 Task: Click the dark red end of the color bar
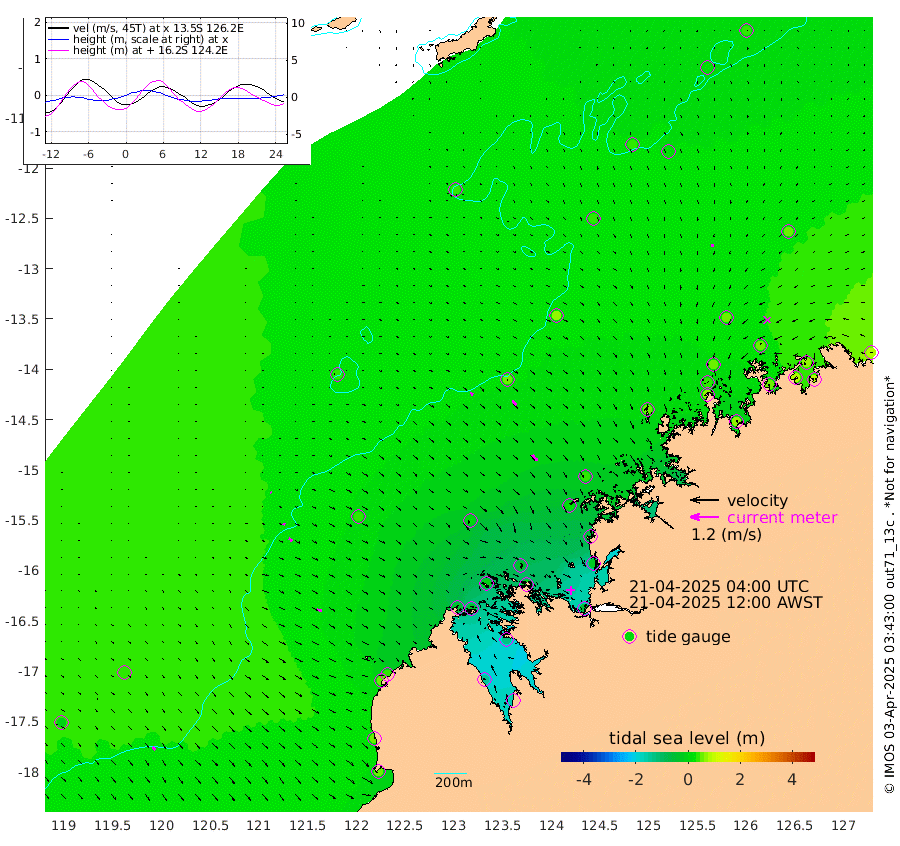(x=810, y=757)
